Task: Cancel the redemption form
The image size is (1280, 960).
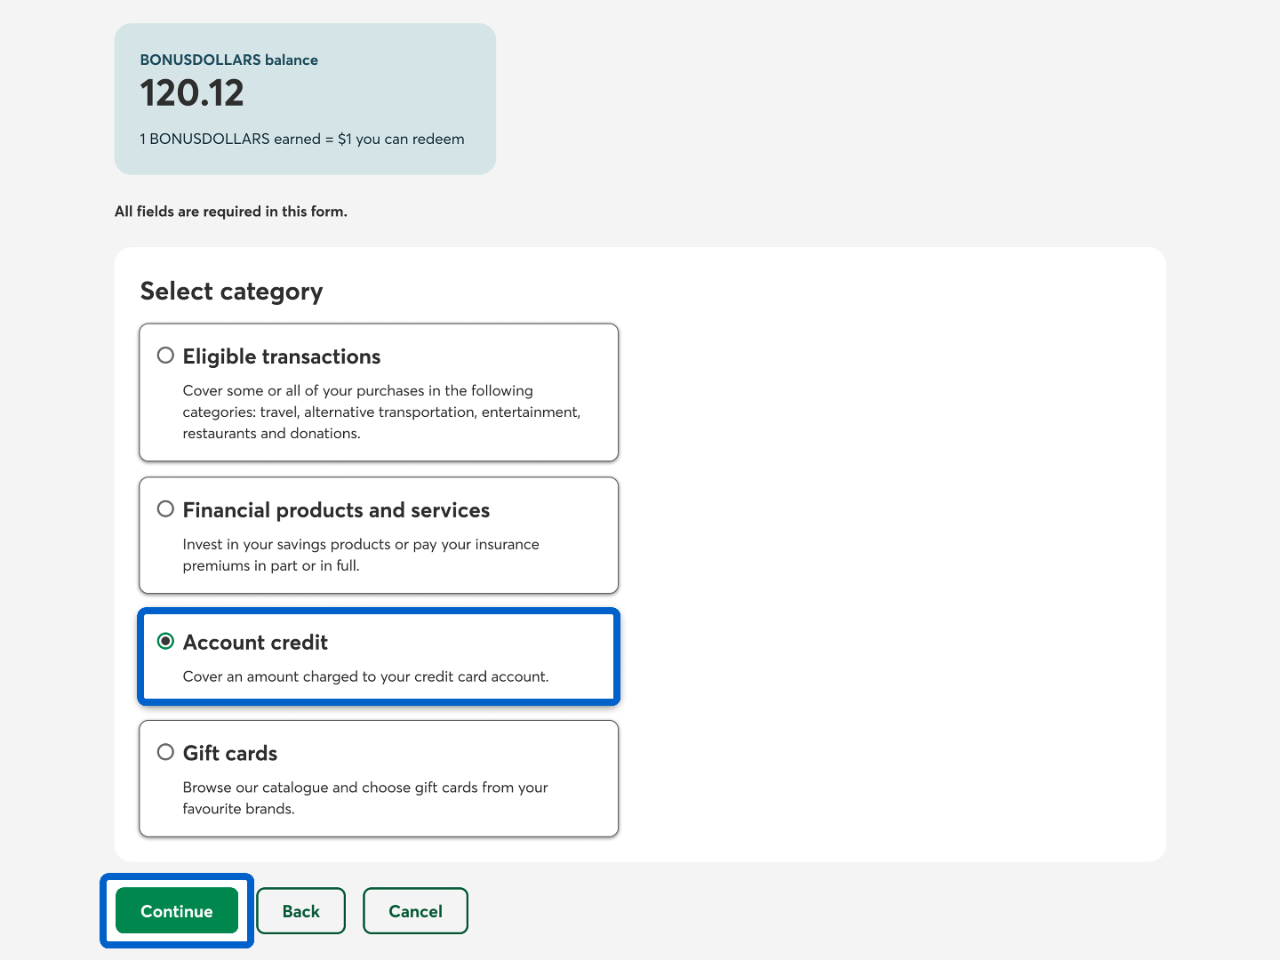Action: coord(415,911)
